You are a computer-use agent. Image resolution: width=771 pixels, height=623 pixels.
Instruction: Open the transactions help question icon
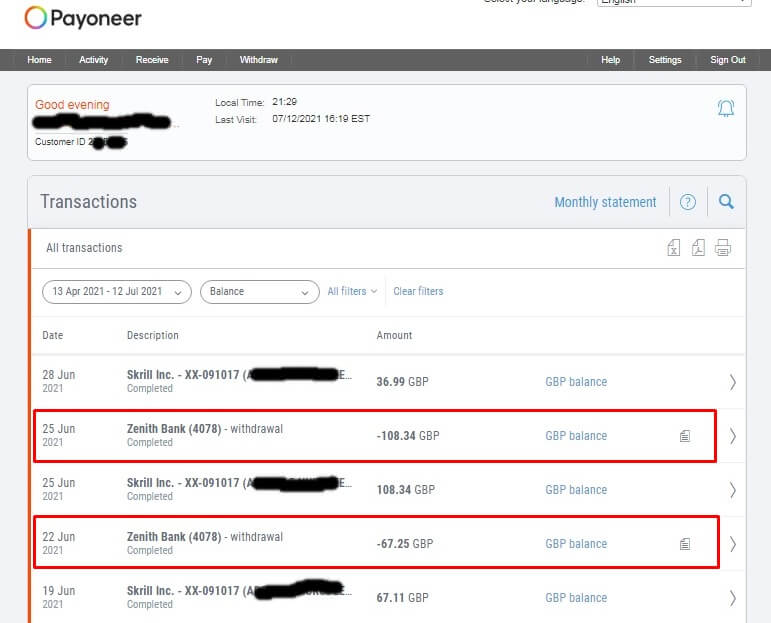687,202
